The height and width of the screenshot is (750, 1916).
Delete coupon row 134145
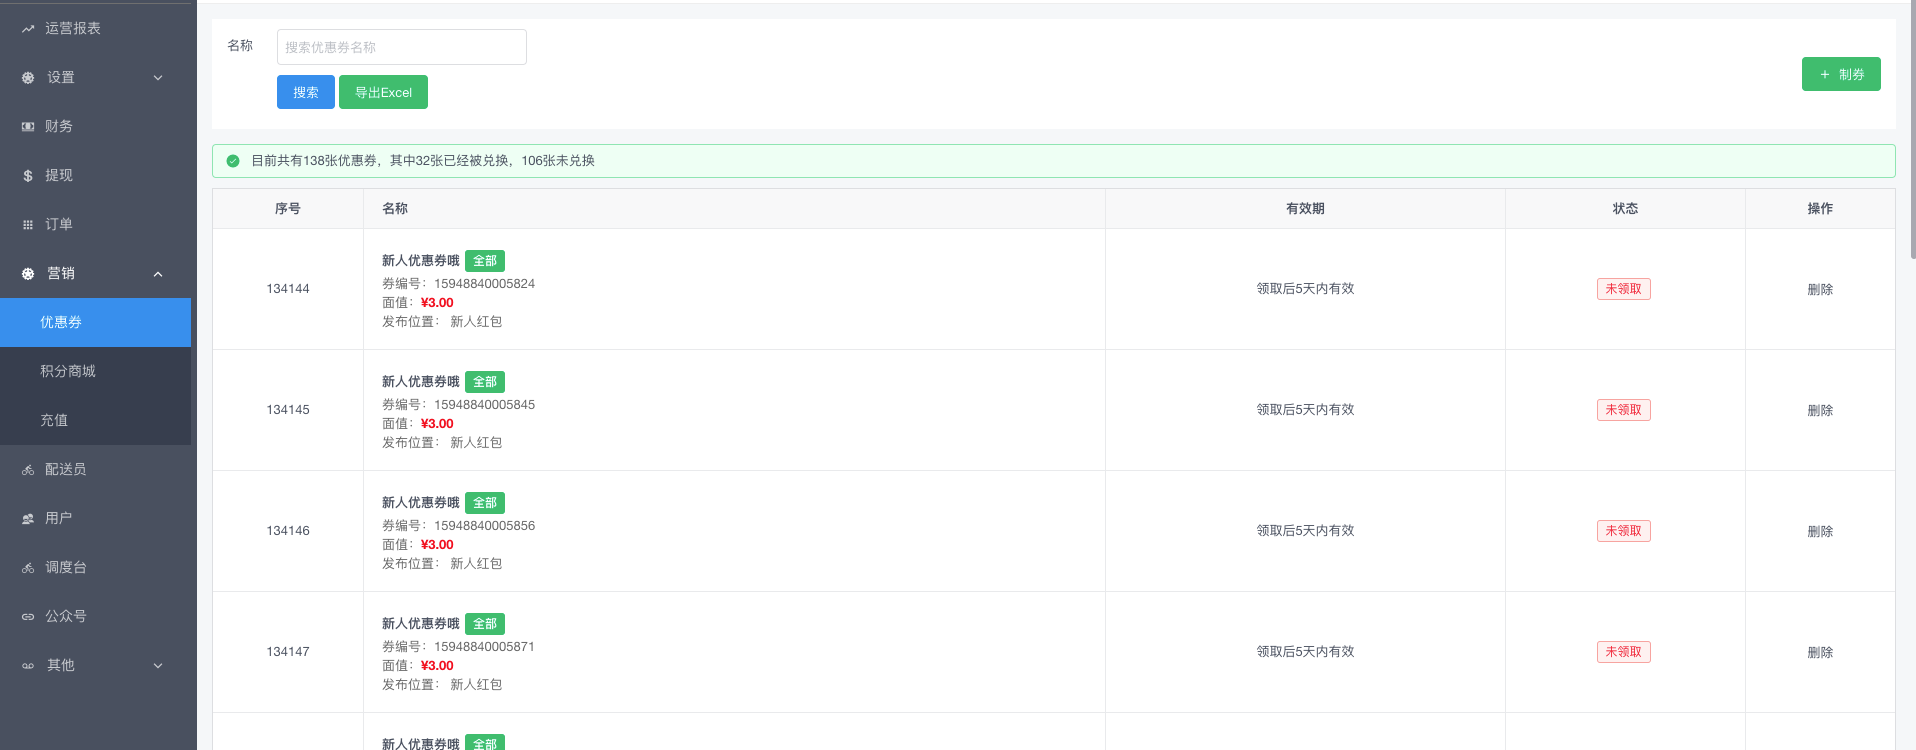[x=1820, y=411]
